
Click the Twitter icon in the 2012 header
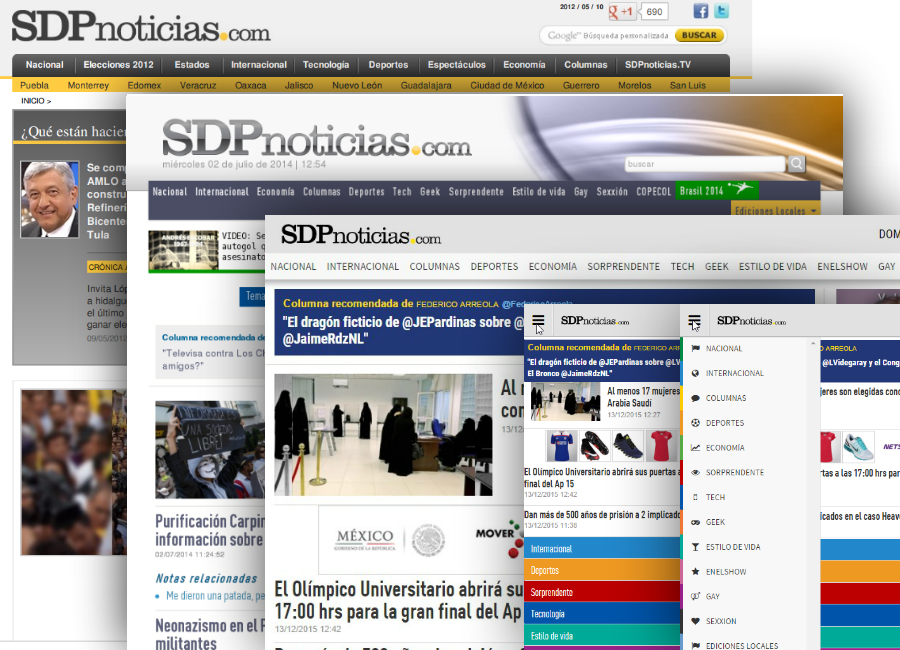(x=721, y=11)
